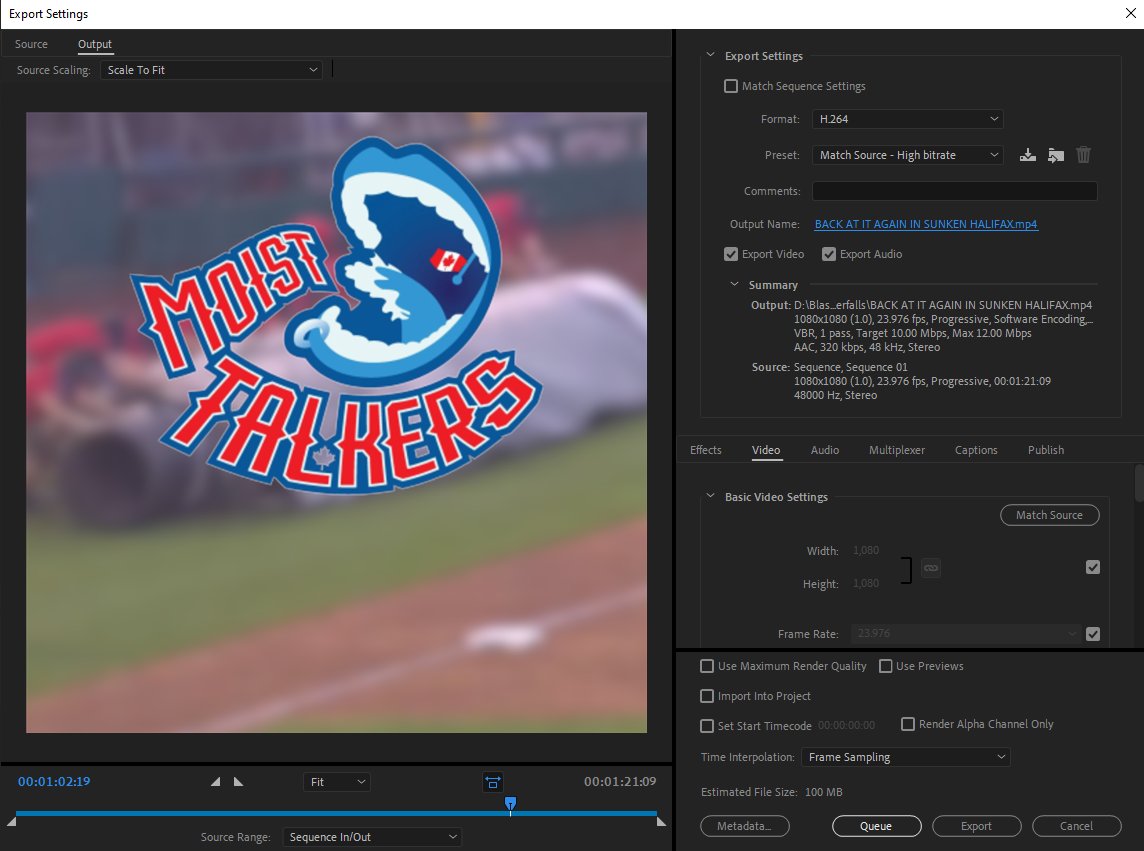
Task: Click the settings panel vertical scrollbar
Action: (x=1139, y=483)
